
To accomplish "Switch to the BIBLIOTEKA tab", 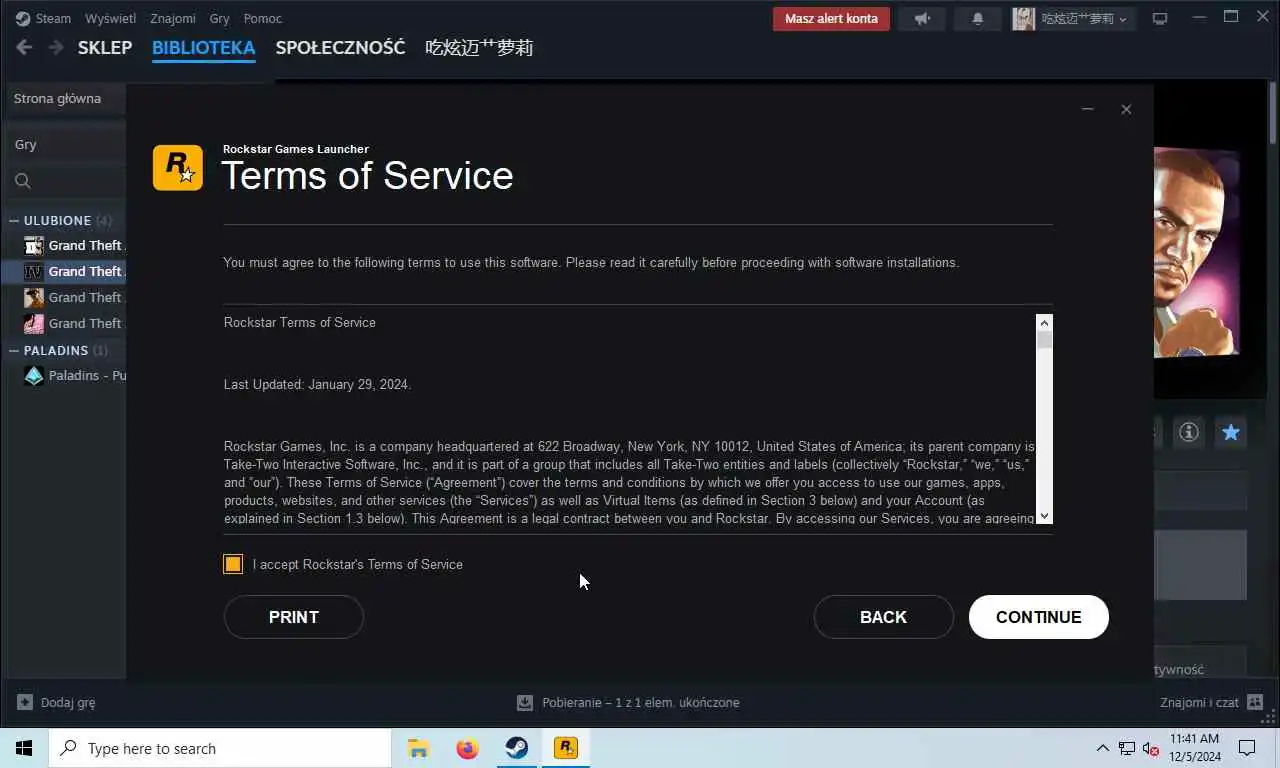I will click(x=204, y=47).
